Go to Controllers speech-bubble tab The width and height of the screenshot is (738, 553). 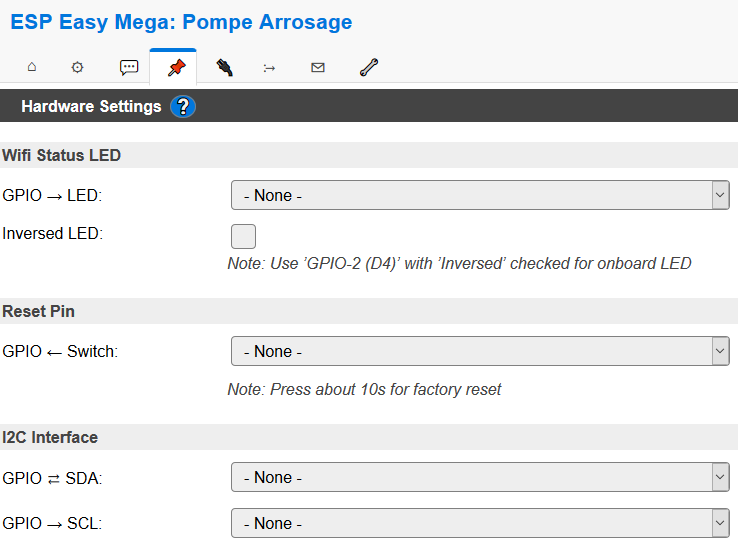point(129,67)
